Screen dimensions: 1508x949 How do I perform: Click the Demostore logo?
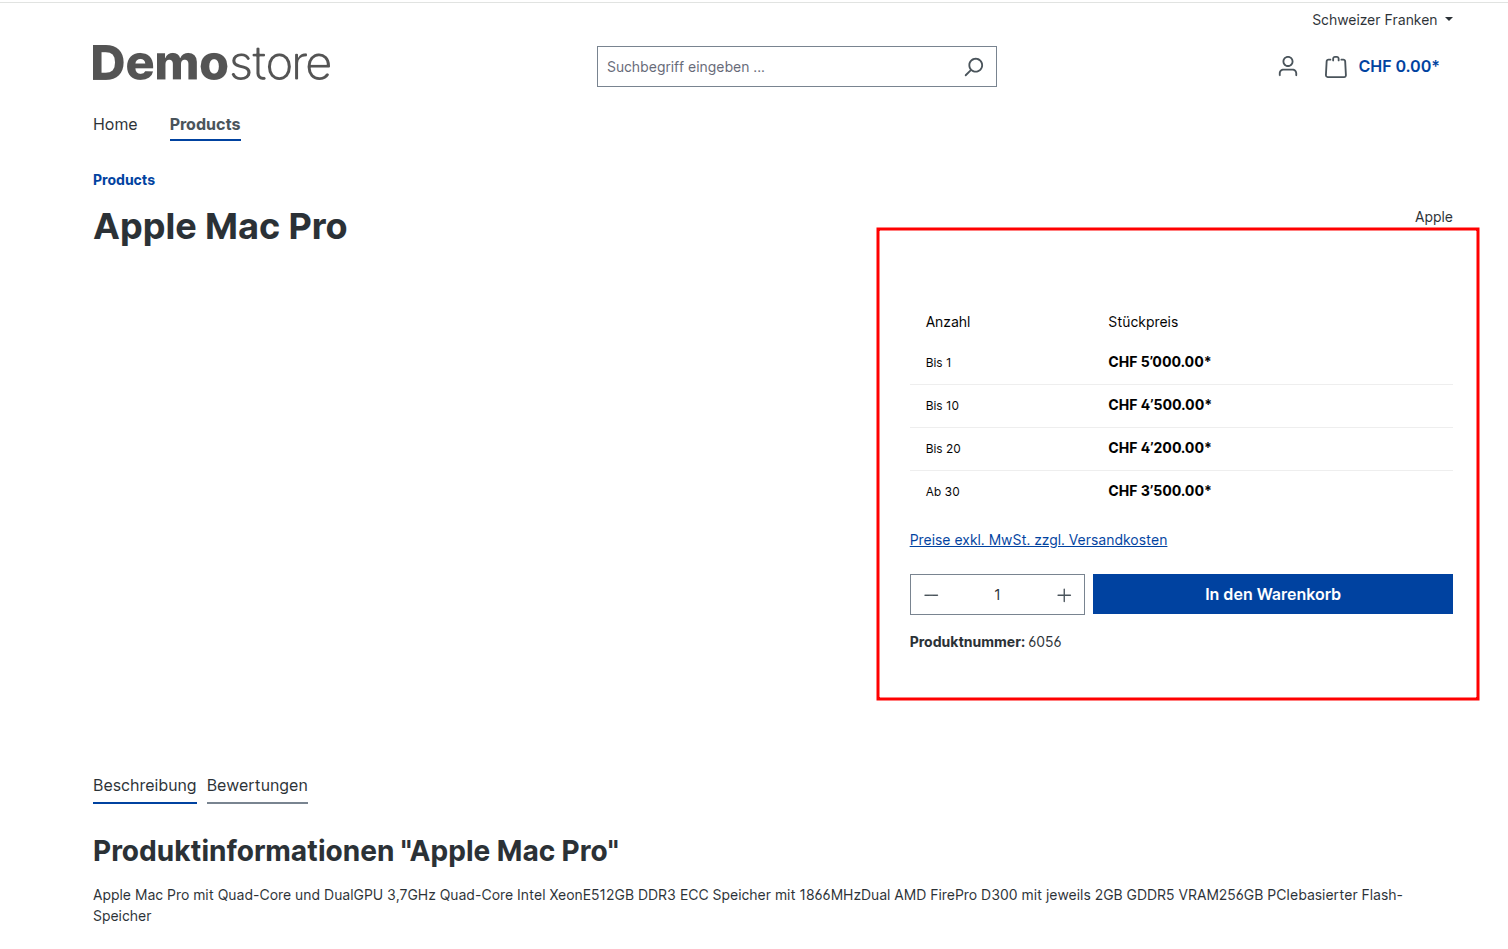click(x=211, y=63)
